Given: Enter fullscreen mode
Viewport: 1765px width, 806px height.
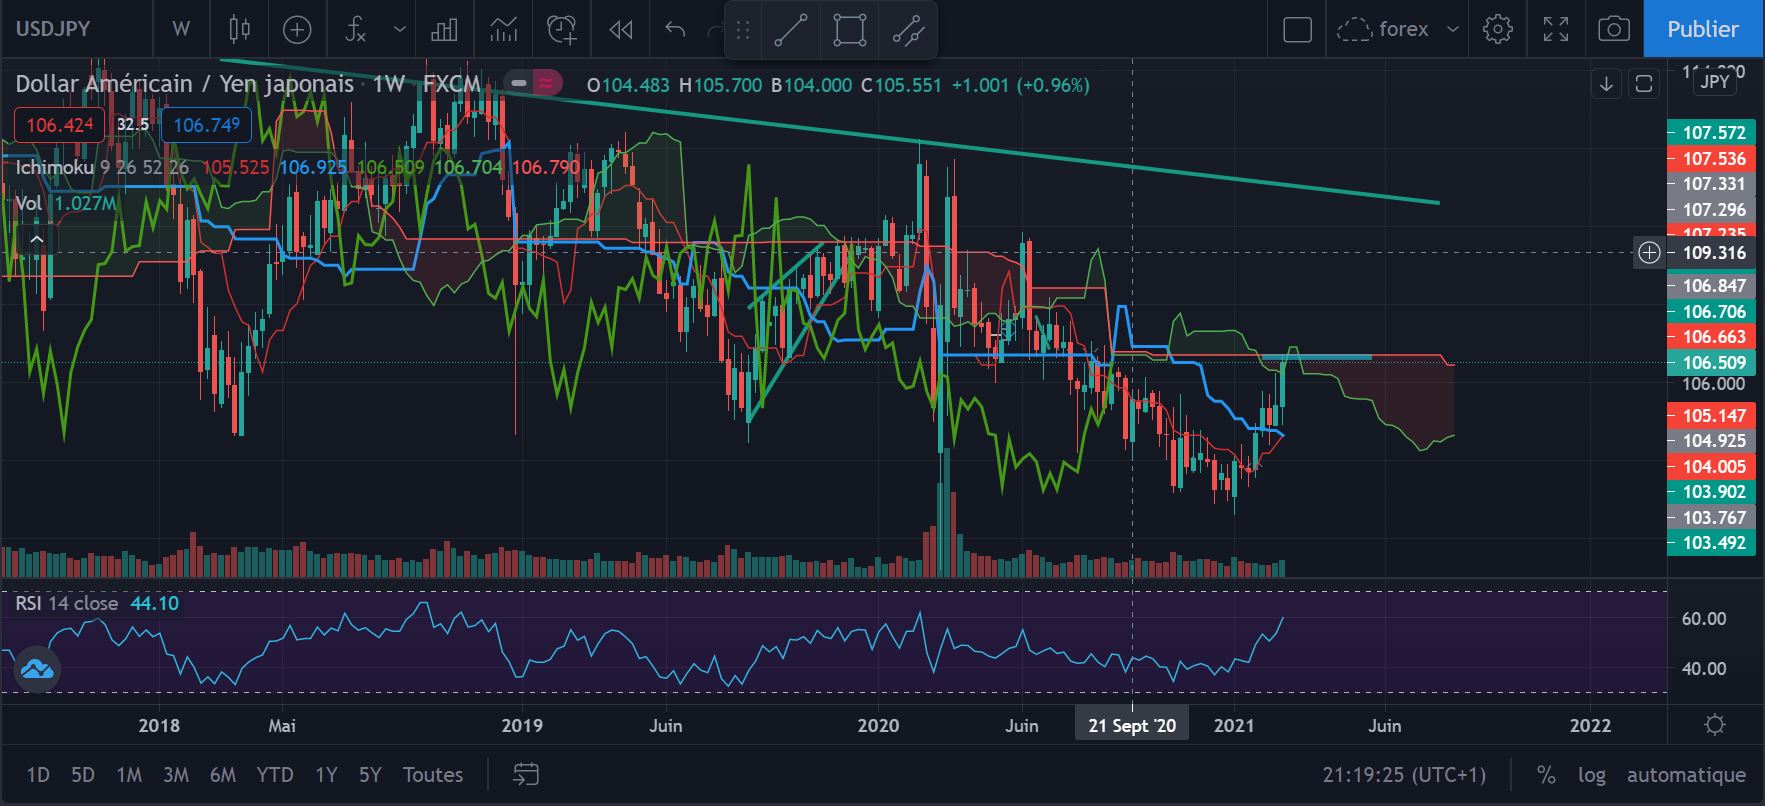Looking at the screenshot, I should point(1556,30).
